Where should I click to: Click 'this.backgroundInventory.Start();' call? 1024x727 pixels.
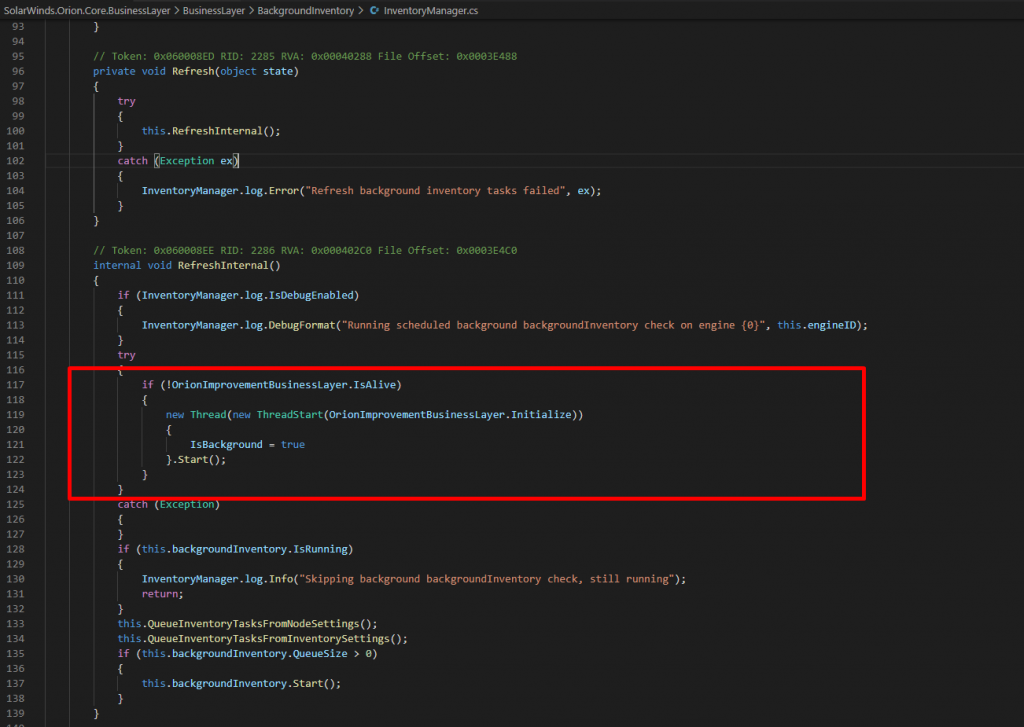pos(242,684)
